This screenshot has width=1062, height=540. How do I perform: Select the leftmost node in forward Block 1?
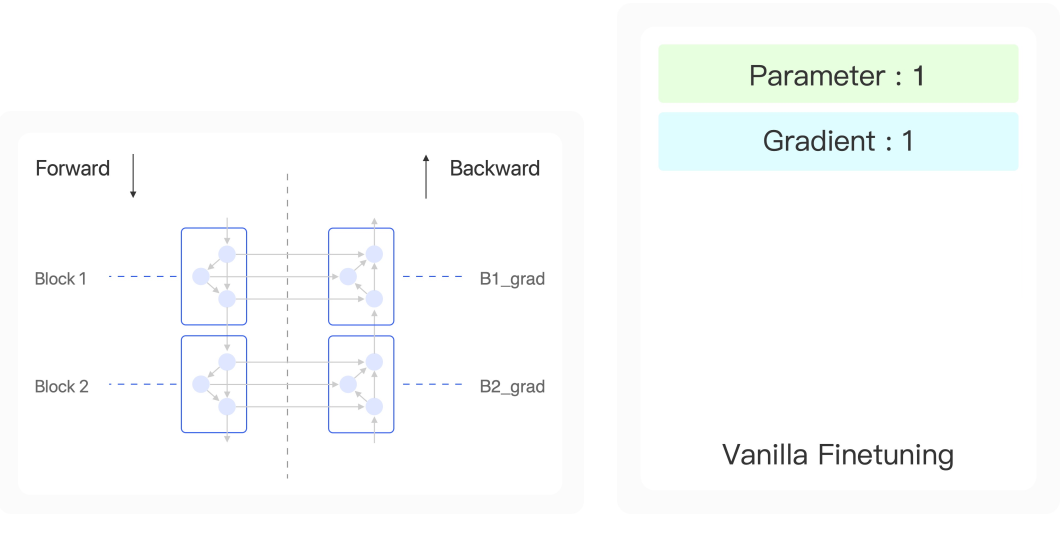tap(201, 276)
